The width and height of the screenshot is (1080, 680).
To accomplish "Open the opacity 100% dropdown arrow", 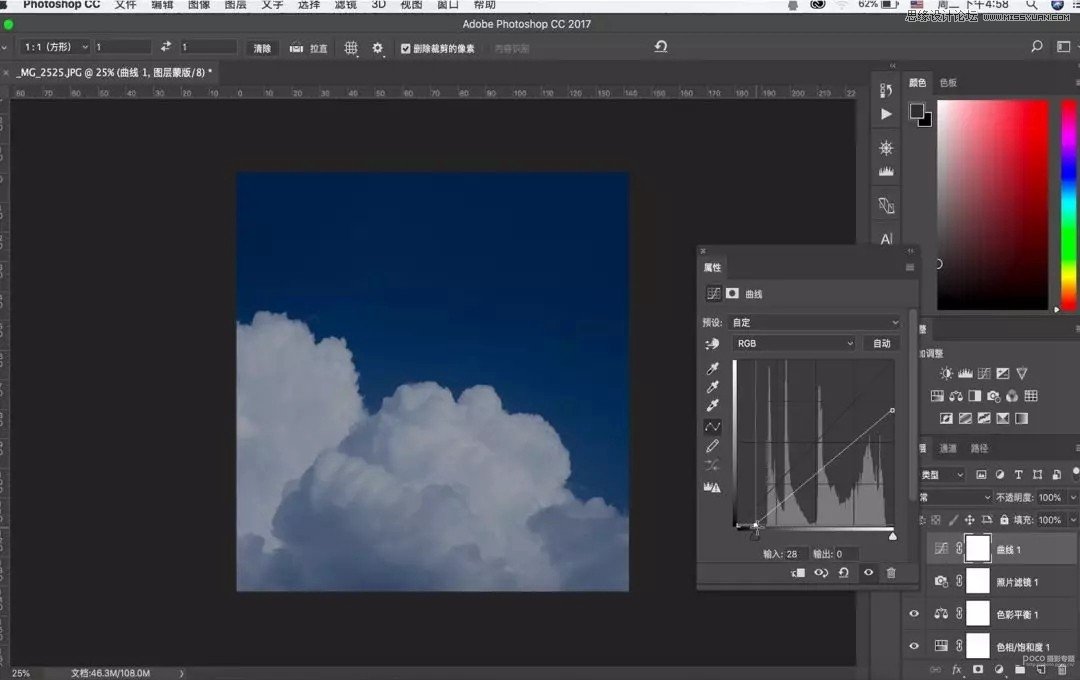I will pos(1072,497).
